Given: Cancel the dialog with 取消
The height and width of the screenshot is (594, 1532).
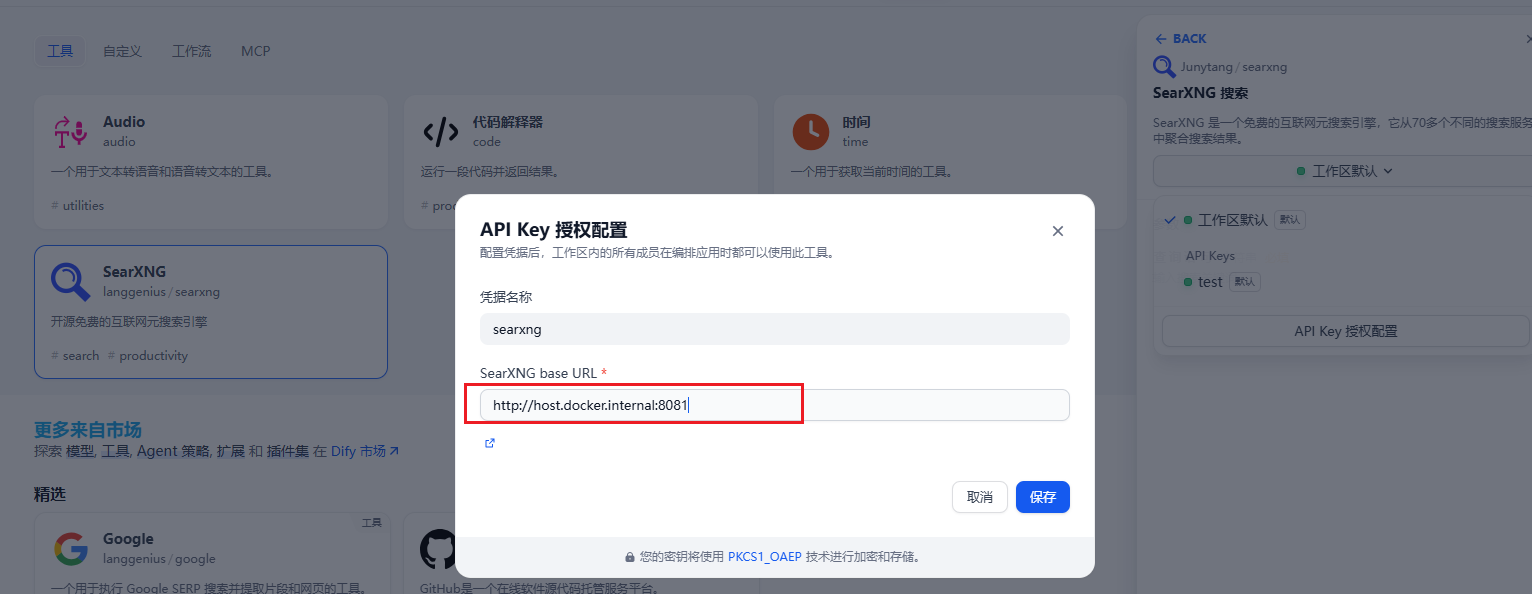Looking at the screenshot, I should point(979,497).
